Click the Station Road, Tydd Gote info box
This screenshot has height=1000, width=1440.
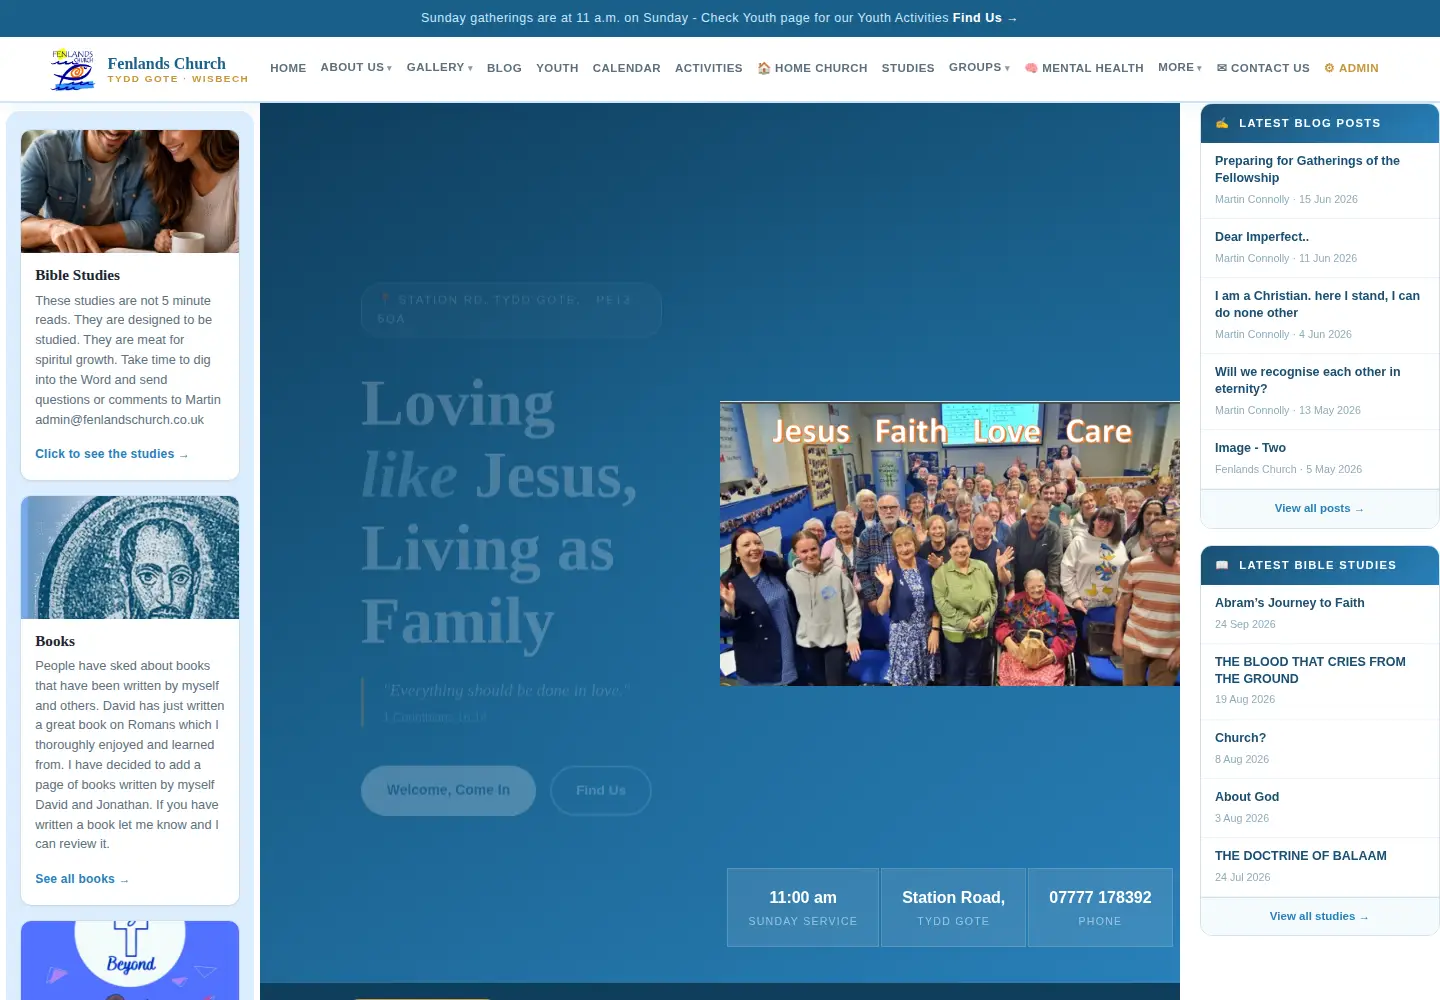pyautogui.click(x=953, y=907)
